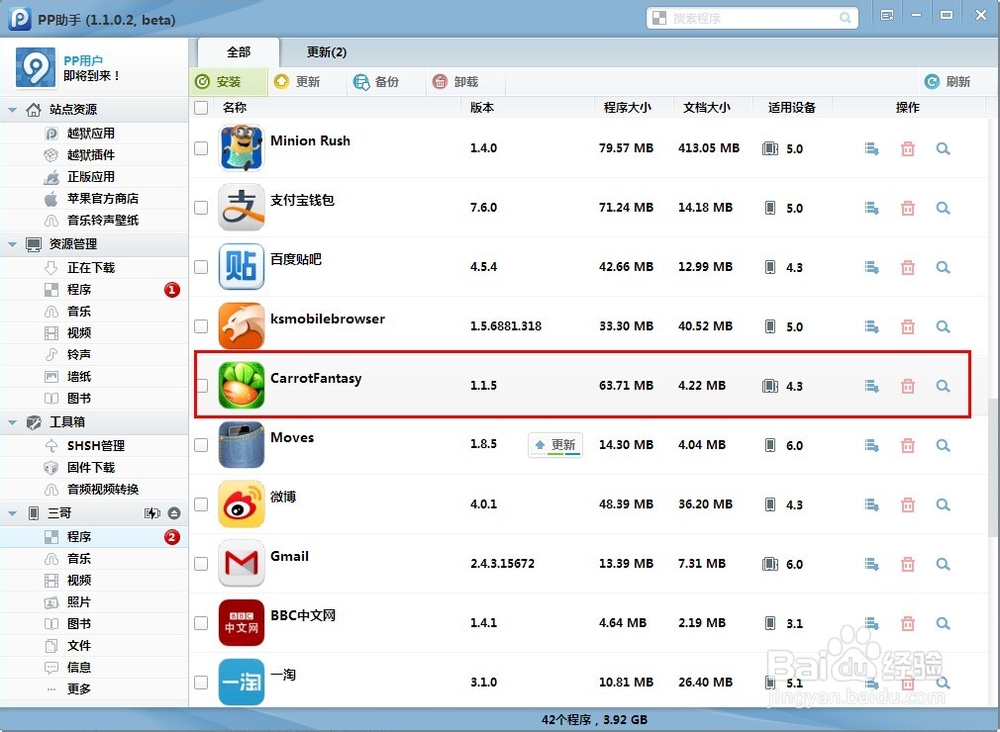Viewport: 1000px width, 732px height.
Task: Check the ksmobilebrowser checkbox
Action: 201,326
